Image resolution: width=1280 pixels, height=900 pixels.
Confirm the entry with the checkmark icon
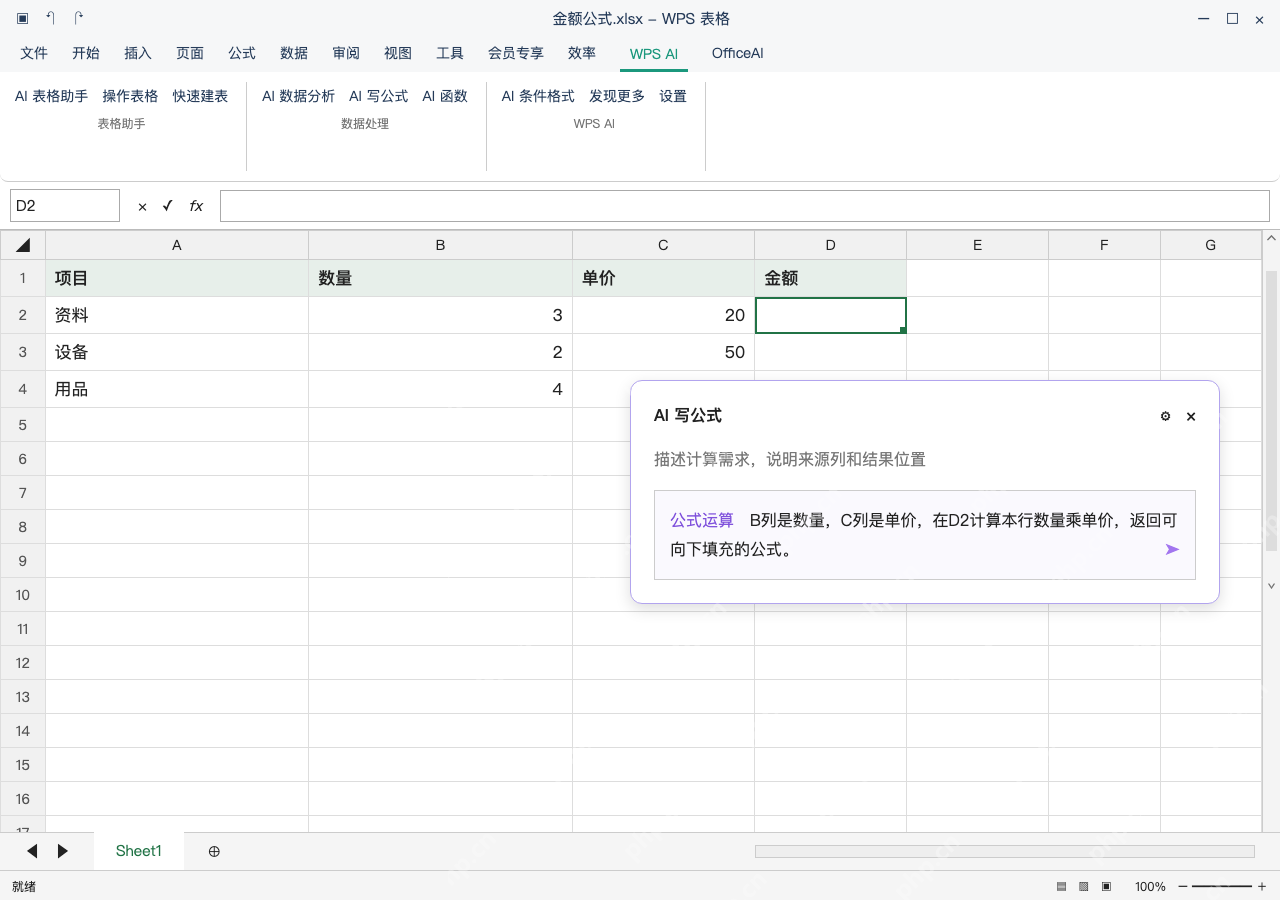point(167,206)
